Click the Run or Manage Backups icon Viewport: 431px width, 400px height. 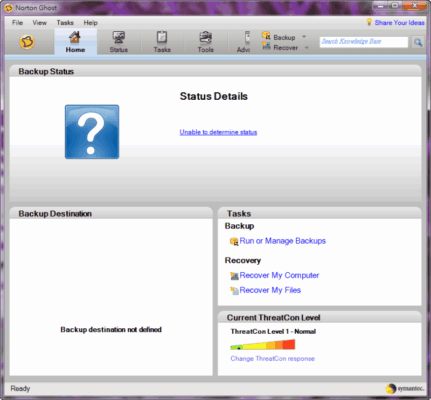[234, 241]
